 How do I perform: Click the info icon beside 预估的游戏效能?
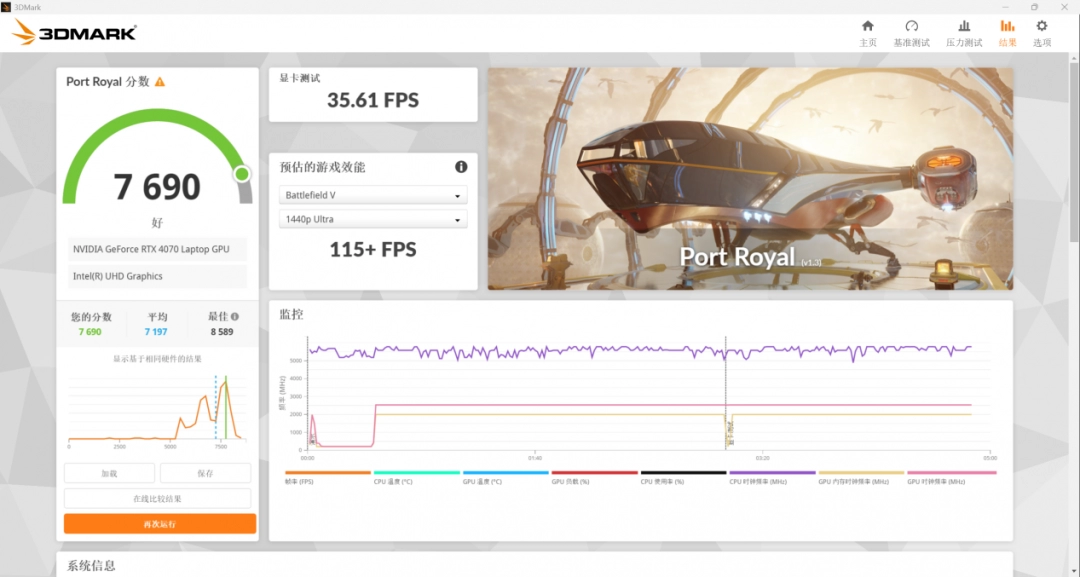point(461,167)
